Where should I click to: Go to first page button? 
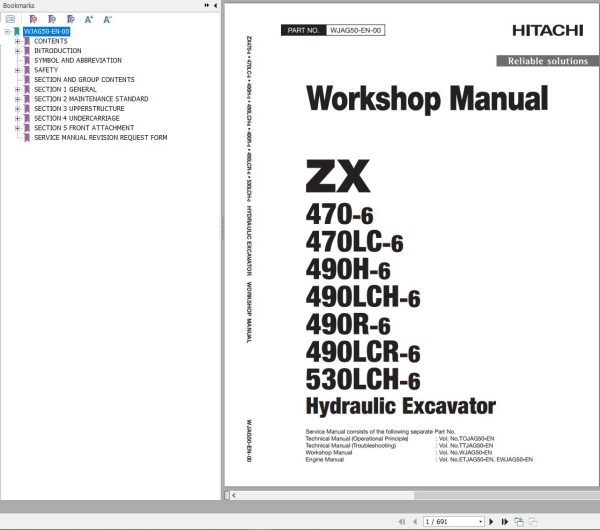point(401,522)
